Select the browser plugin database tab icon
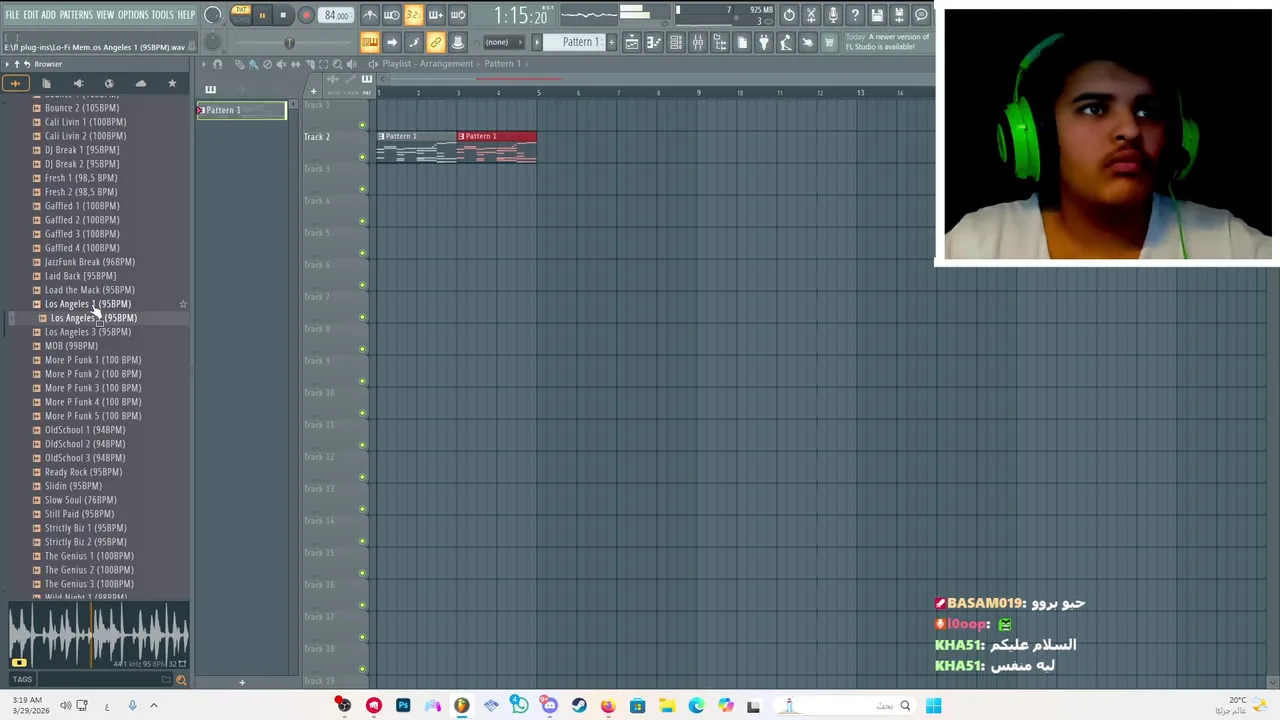 (x=78, y=84)
